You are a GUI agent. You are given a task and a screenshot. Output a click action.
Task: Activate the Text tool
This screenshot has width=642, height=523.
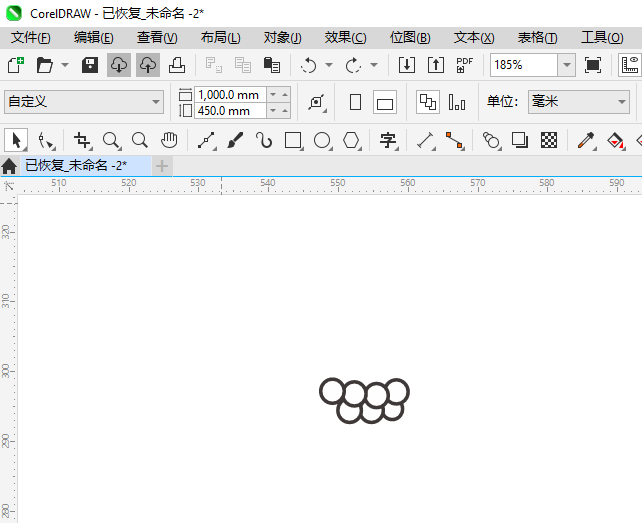388,140
